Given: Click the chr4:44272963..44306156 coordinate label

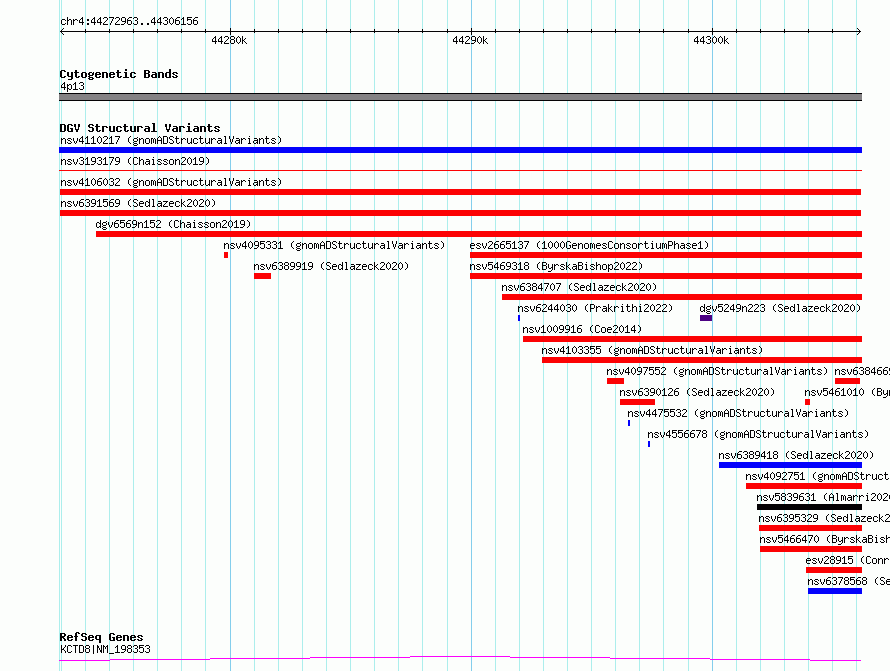Looking at the screenshot, I should click(x=129, y=21).
